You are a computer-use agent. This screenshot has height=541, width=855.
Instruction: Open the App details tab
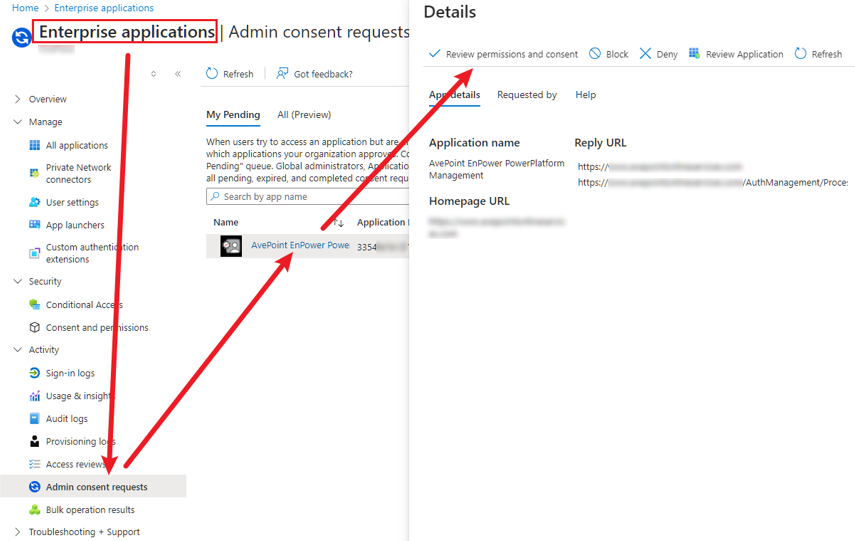pyautogui.click(x=454, y=94)
